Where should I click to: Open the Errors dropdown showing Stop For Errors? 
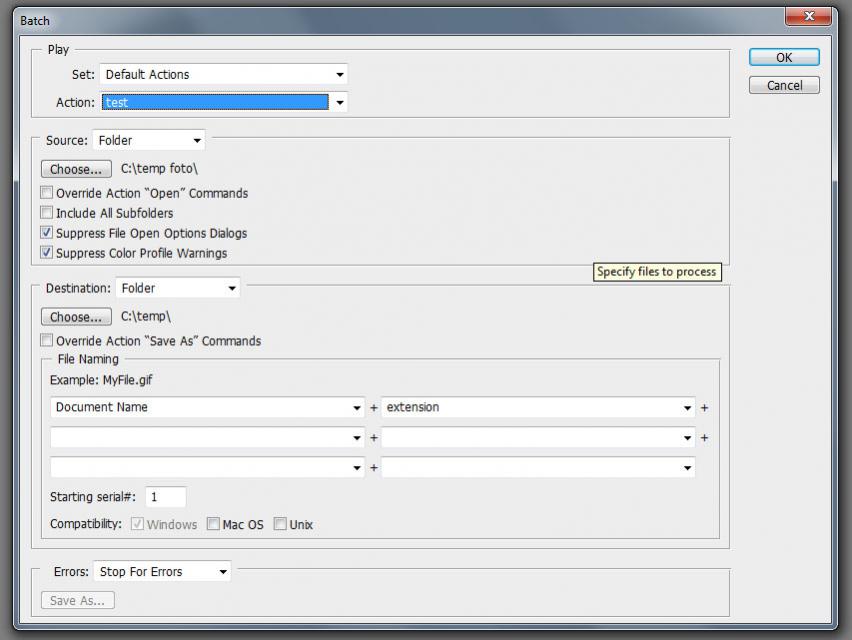(162, 572)
